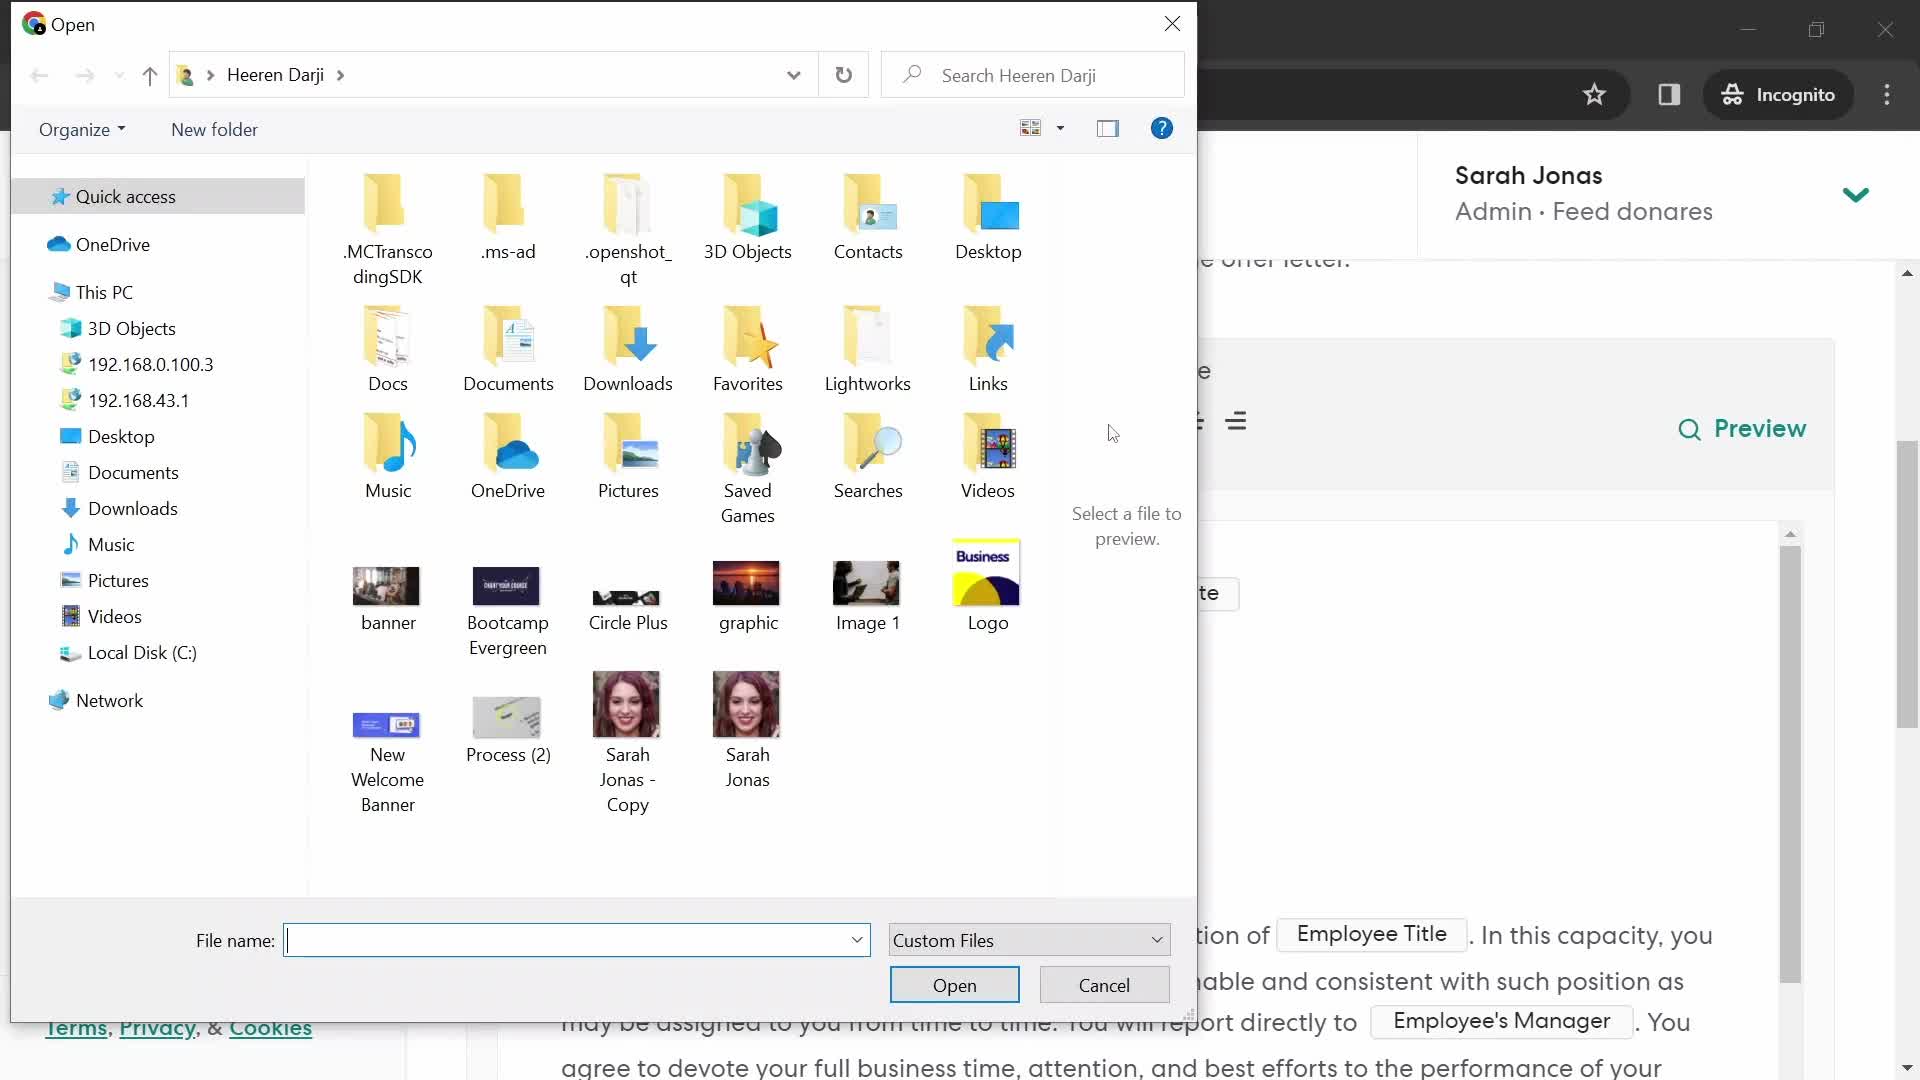Expand the view options dropdown arrow
Screen dimensions: 1920x1080
[x=1060, y=128]
